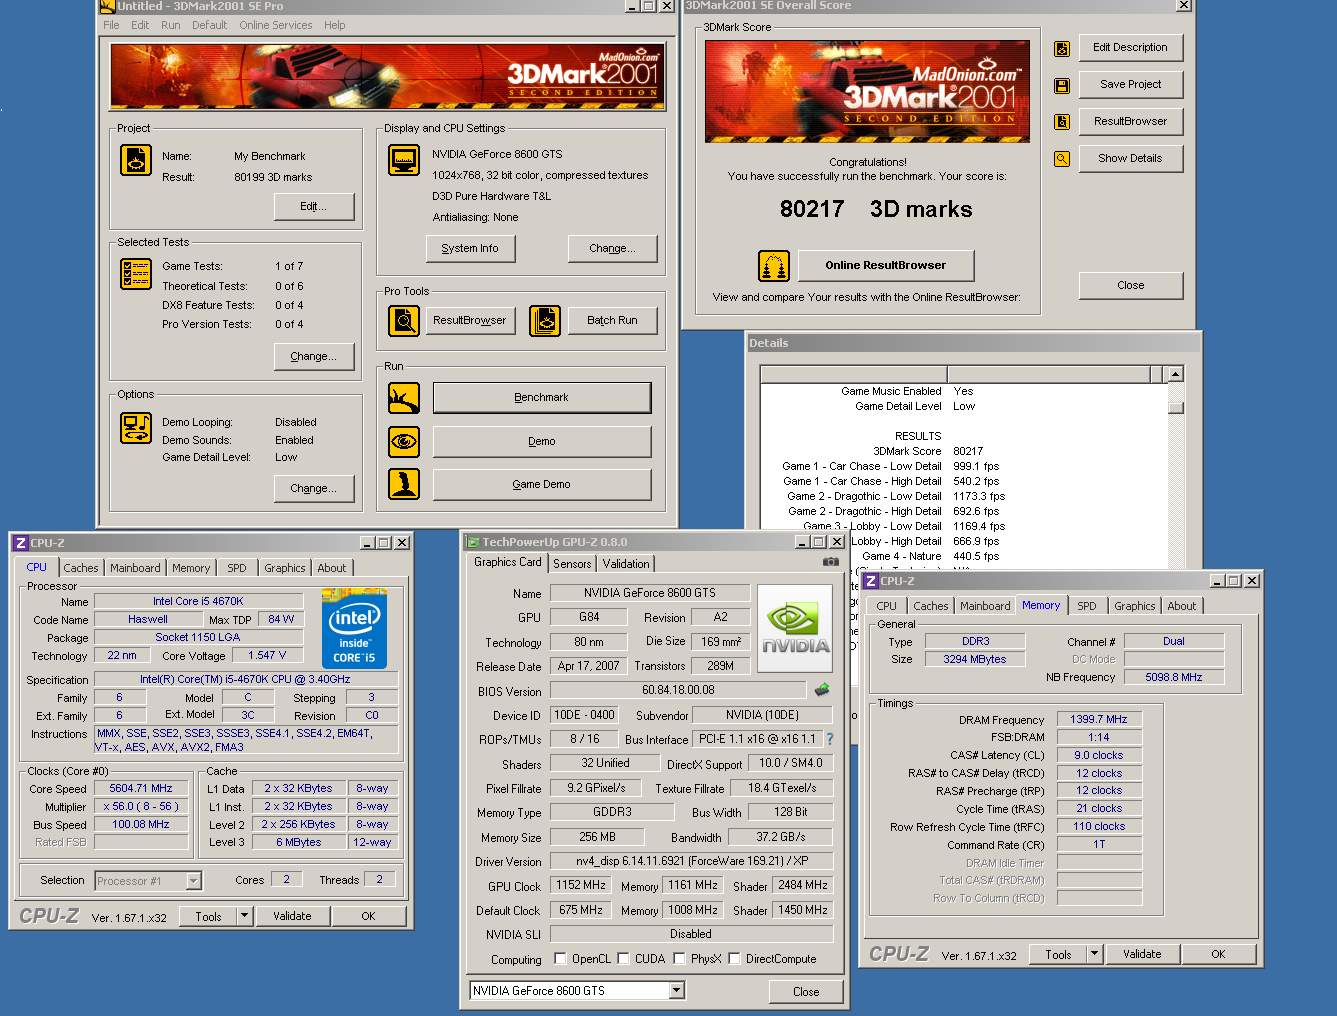
Task: Click the Edit Description icon in score window
Action: [1062, 48]
